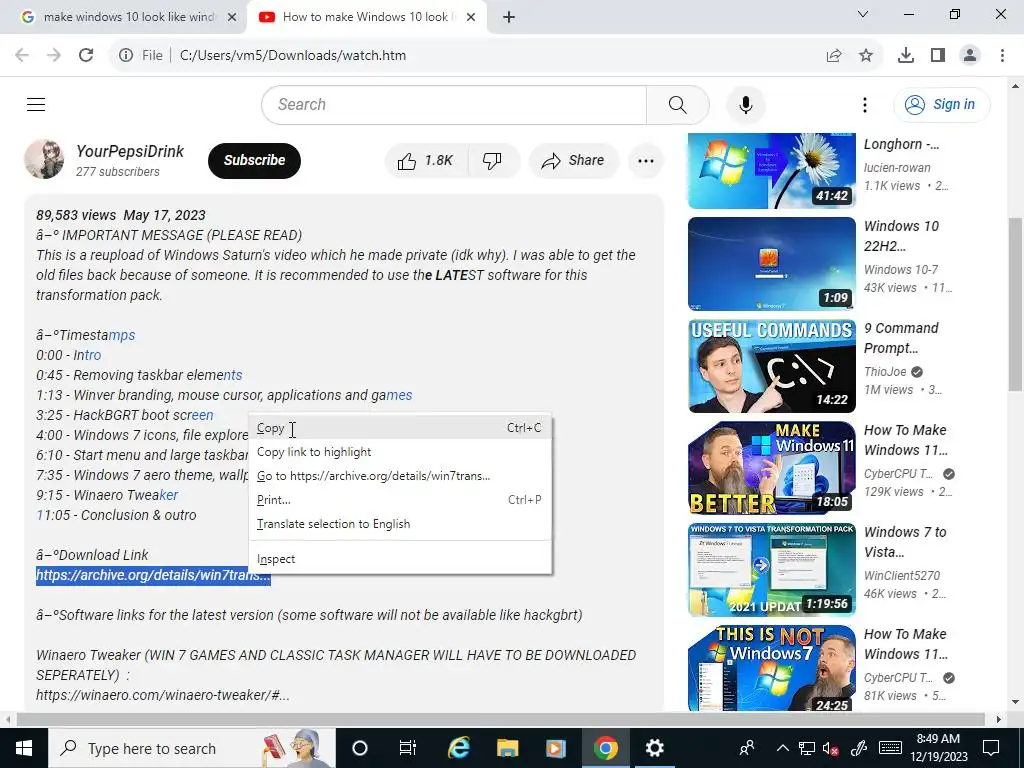Screen dimensions: 1024x768
Task: Open Windows 7 to Vista thumbnail
Action: tap(771, 569)
